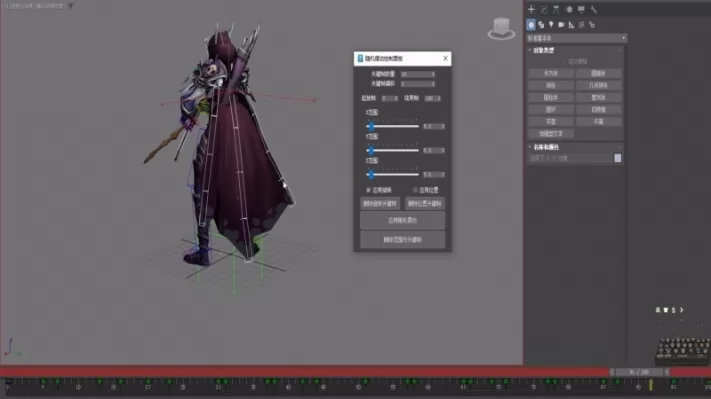
Task: Collapse the Name and Color rollout
Action: tap(545, 147)
